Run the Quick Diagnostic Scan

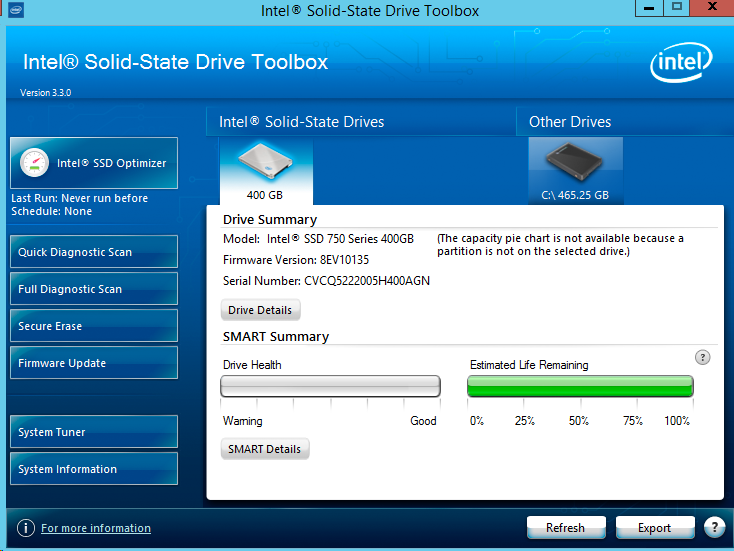(x=93, y=252)
